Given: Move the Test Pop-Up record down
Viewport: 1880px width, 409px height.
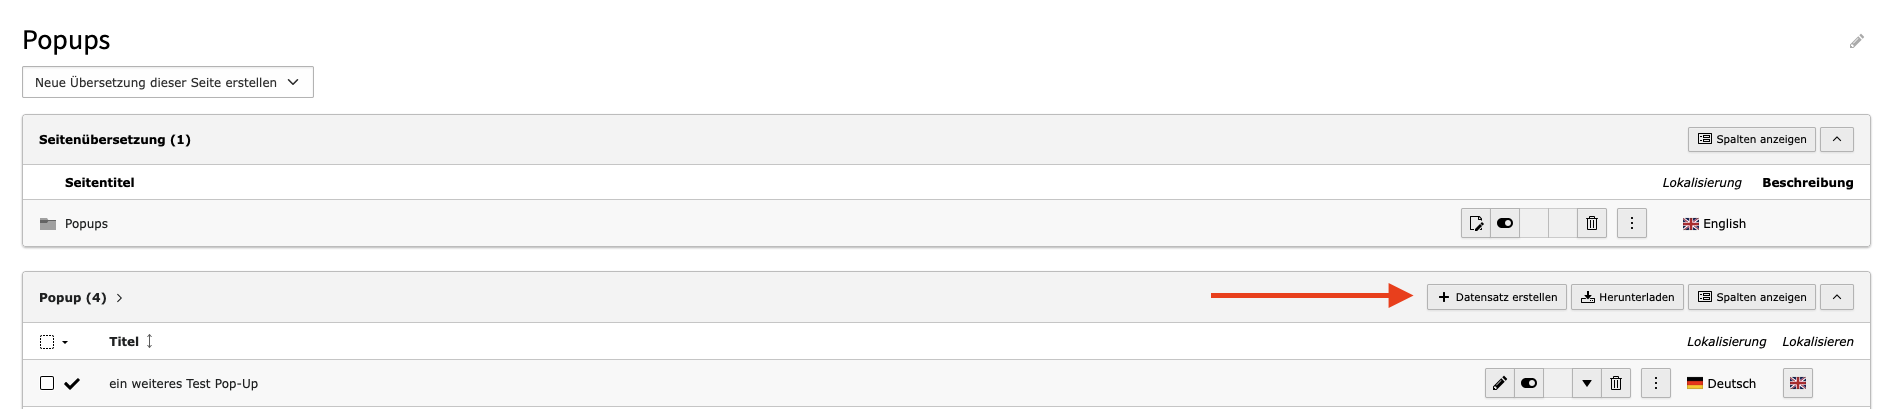Looking at the screenshot, I should coord(1587,383).
